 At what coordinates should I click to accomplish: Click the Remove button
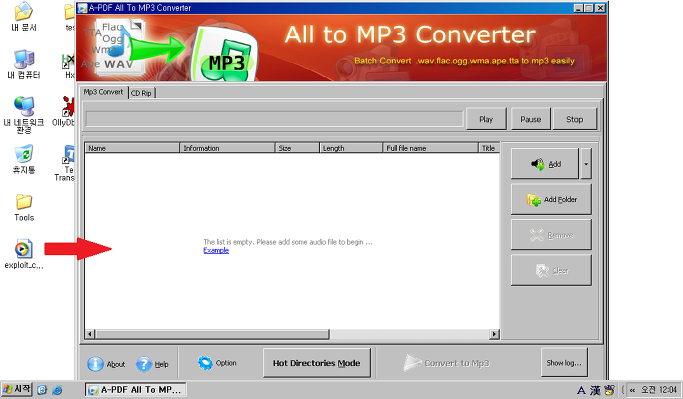tap(551, 235)
